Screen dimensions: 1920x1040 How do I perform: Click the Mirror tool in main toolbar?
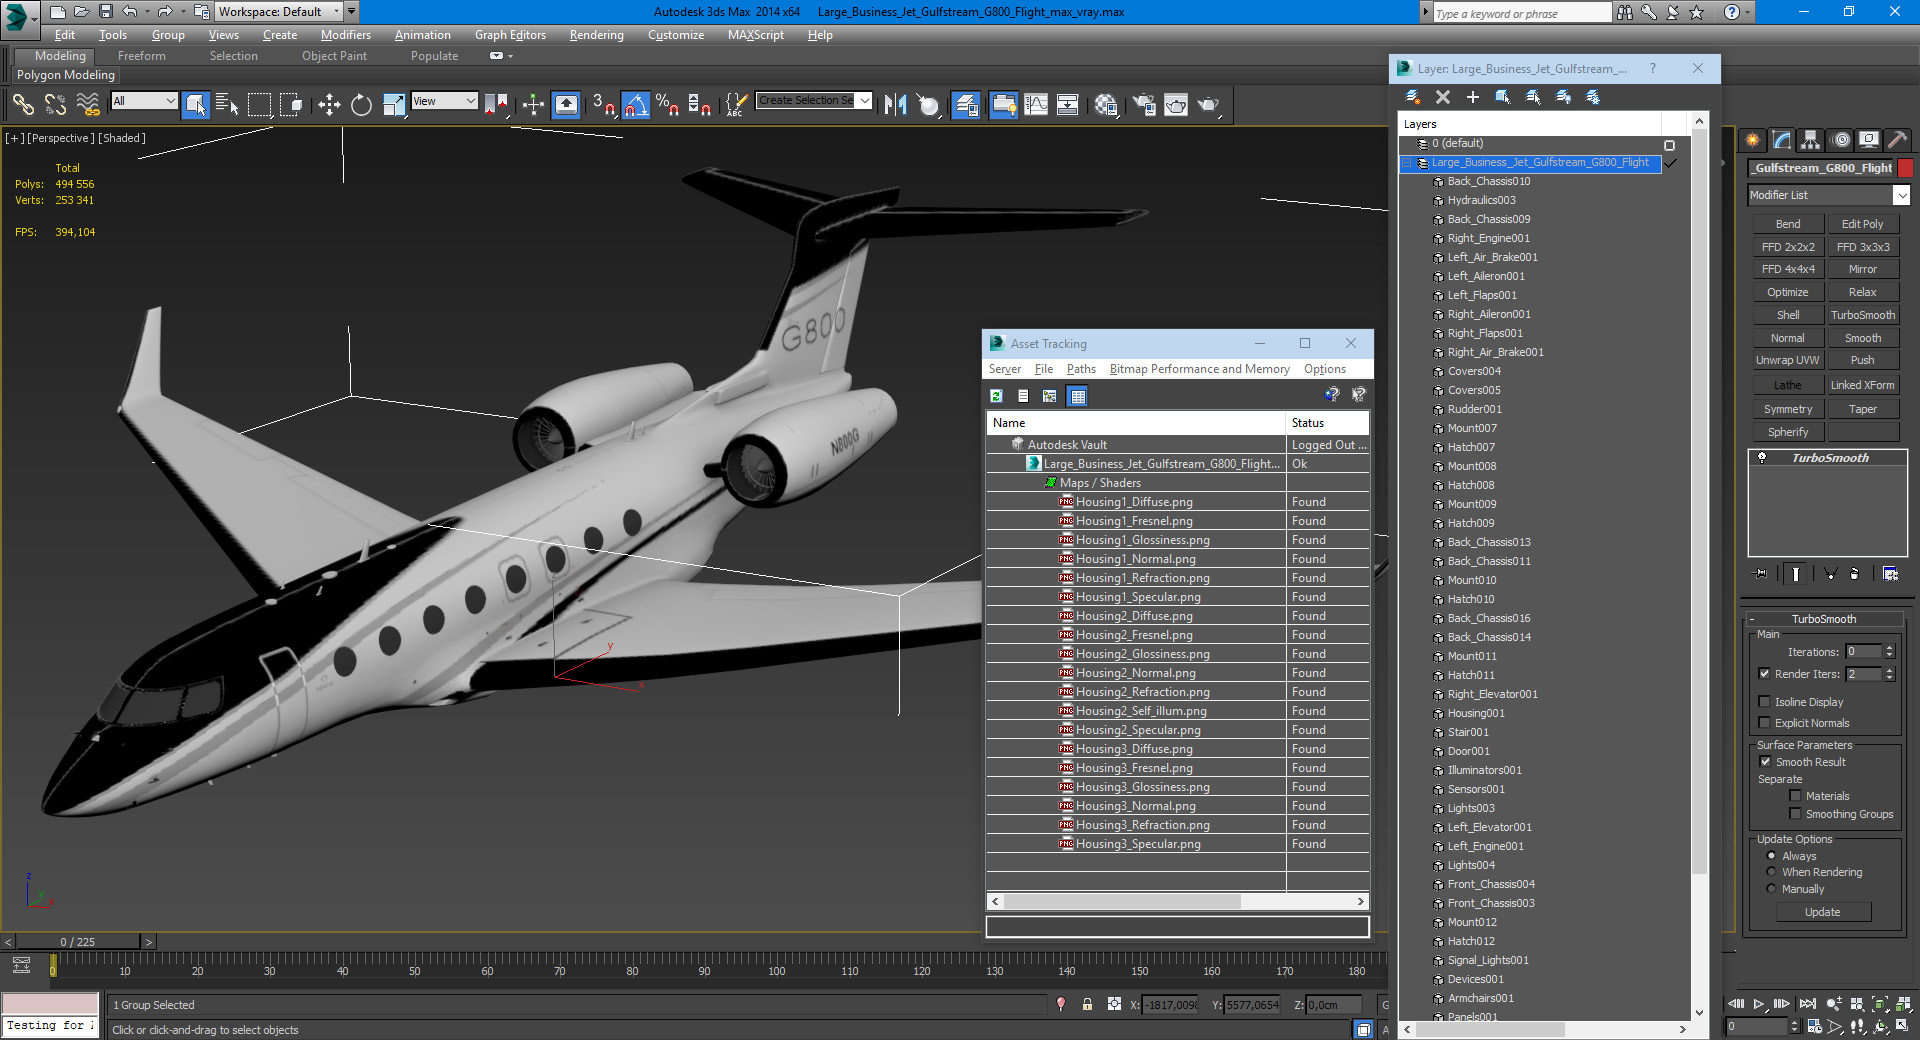tap(896, 104)
